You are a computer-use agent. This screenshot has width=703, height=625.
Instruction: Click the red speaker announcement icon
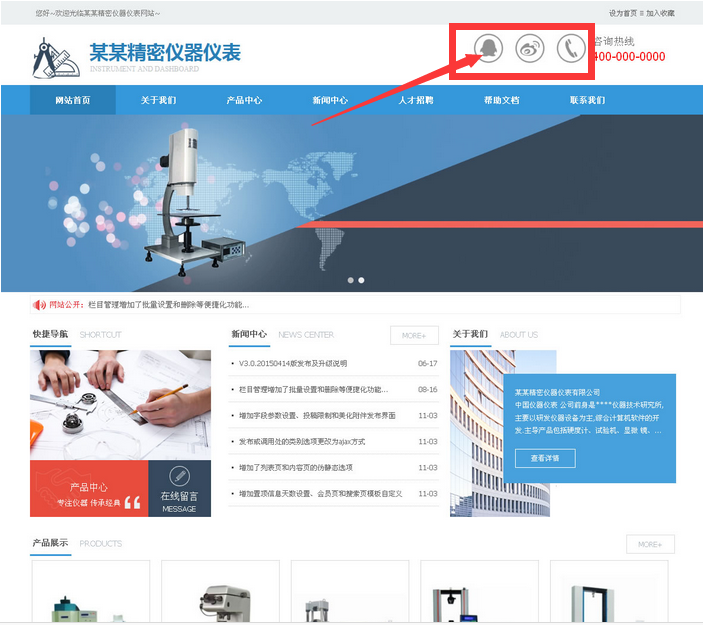click(x=39, y=305)
